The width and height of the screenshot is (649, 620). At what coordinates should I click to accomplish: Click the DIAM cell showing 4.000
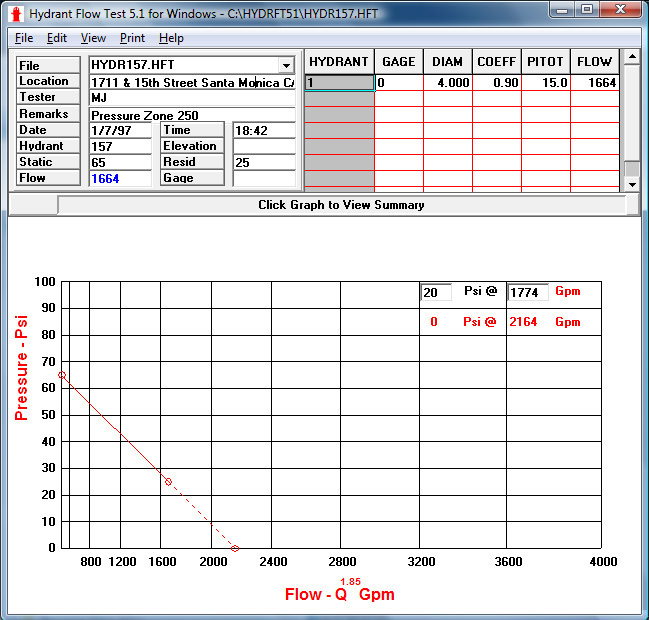click(x=448, y=83)
